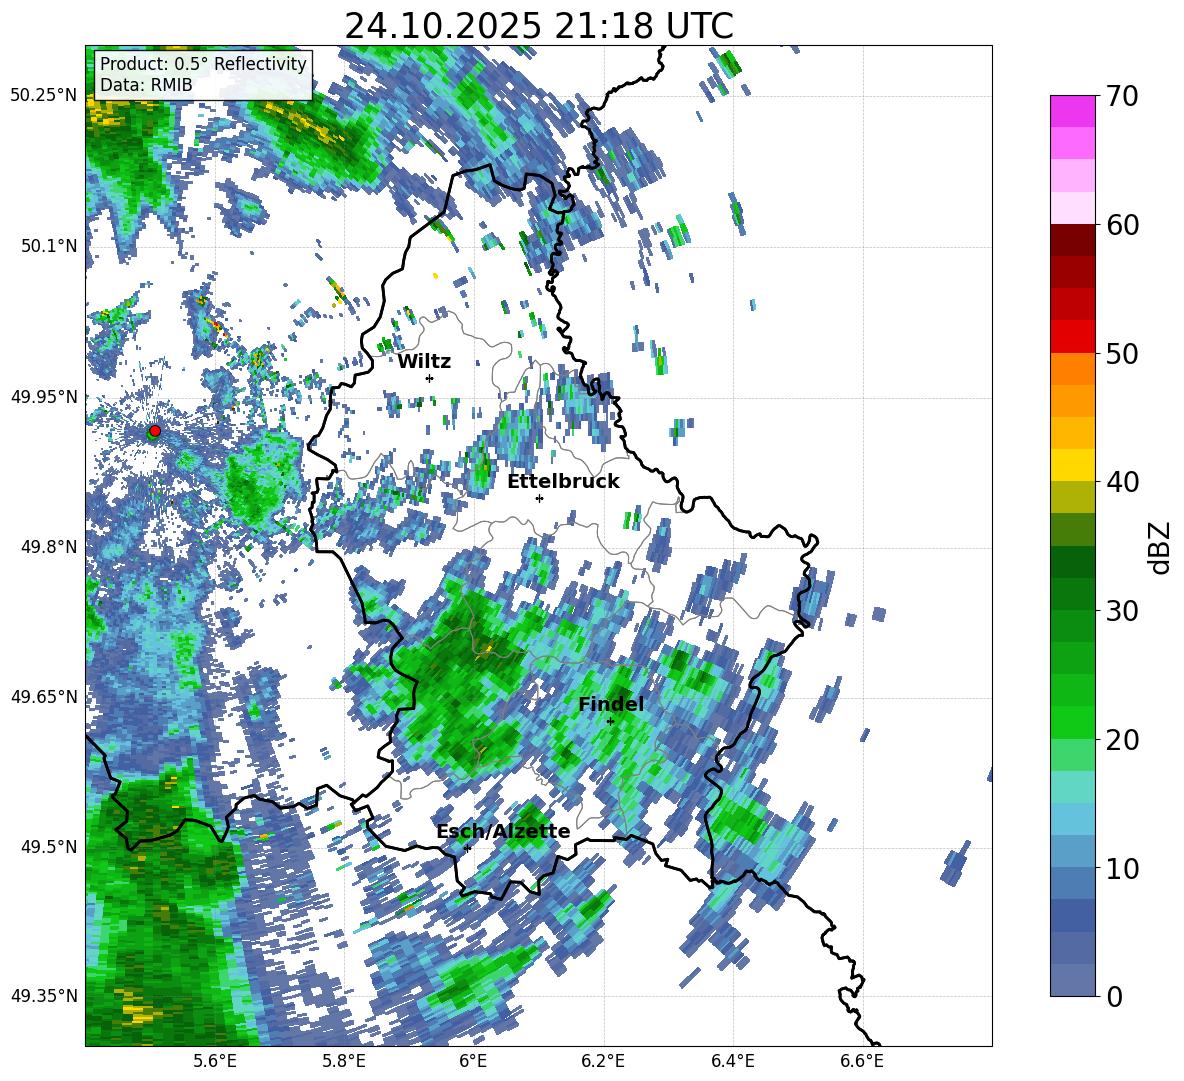Pick the light blue swatch near 13 dBZ
This screenshot has width=1184, height=1081.
1072,818
